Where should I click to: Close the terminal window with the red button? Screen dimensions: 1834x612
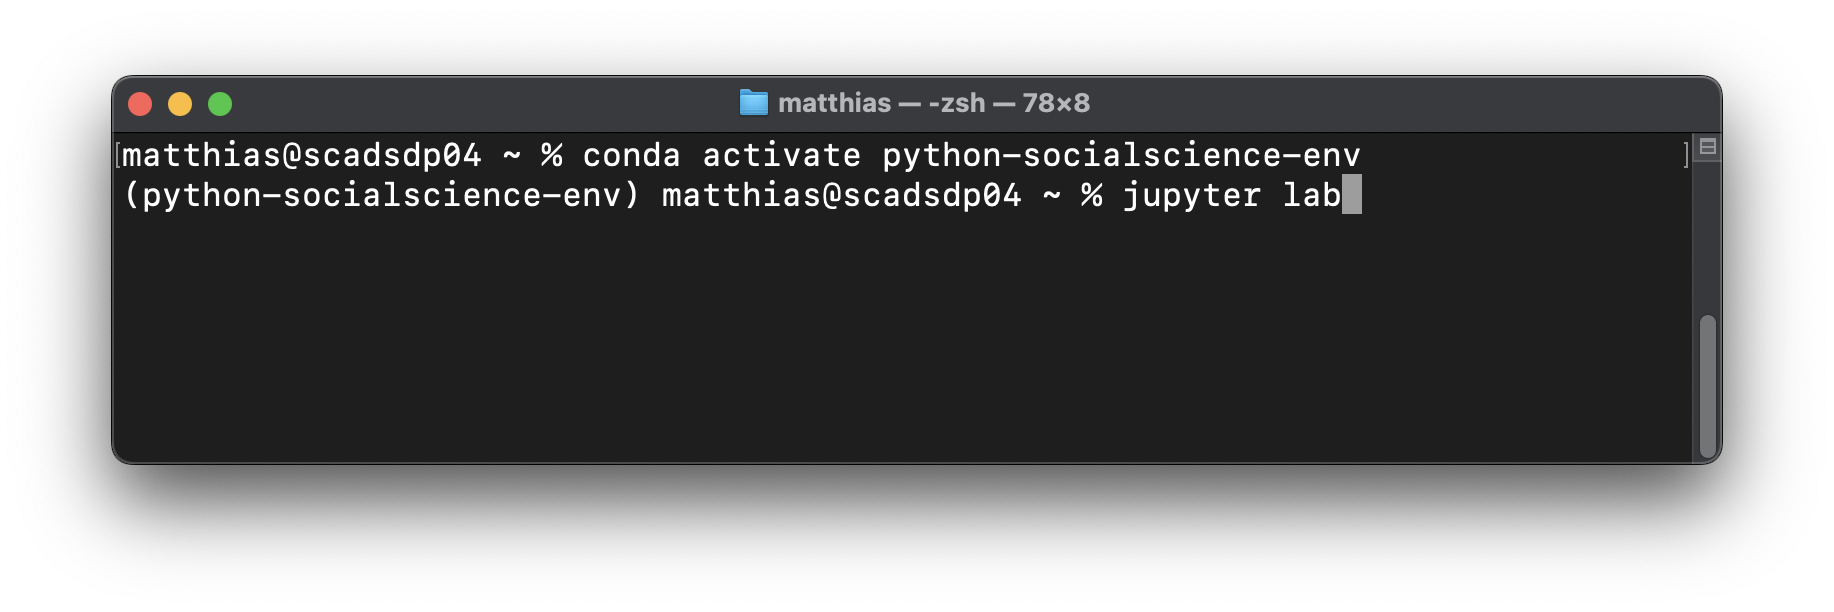pos(140,104)
